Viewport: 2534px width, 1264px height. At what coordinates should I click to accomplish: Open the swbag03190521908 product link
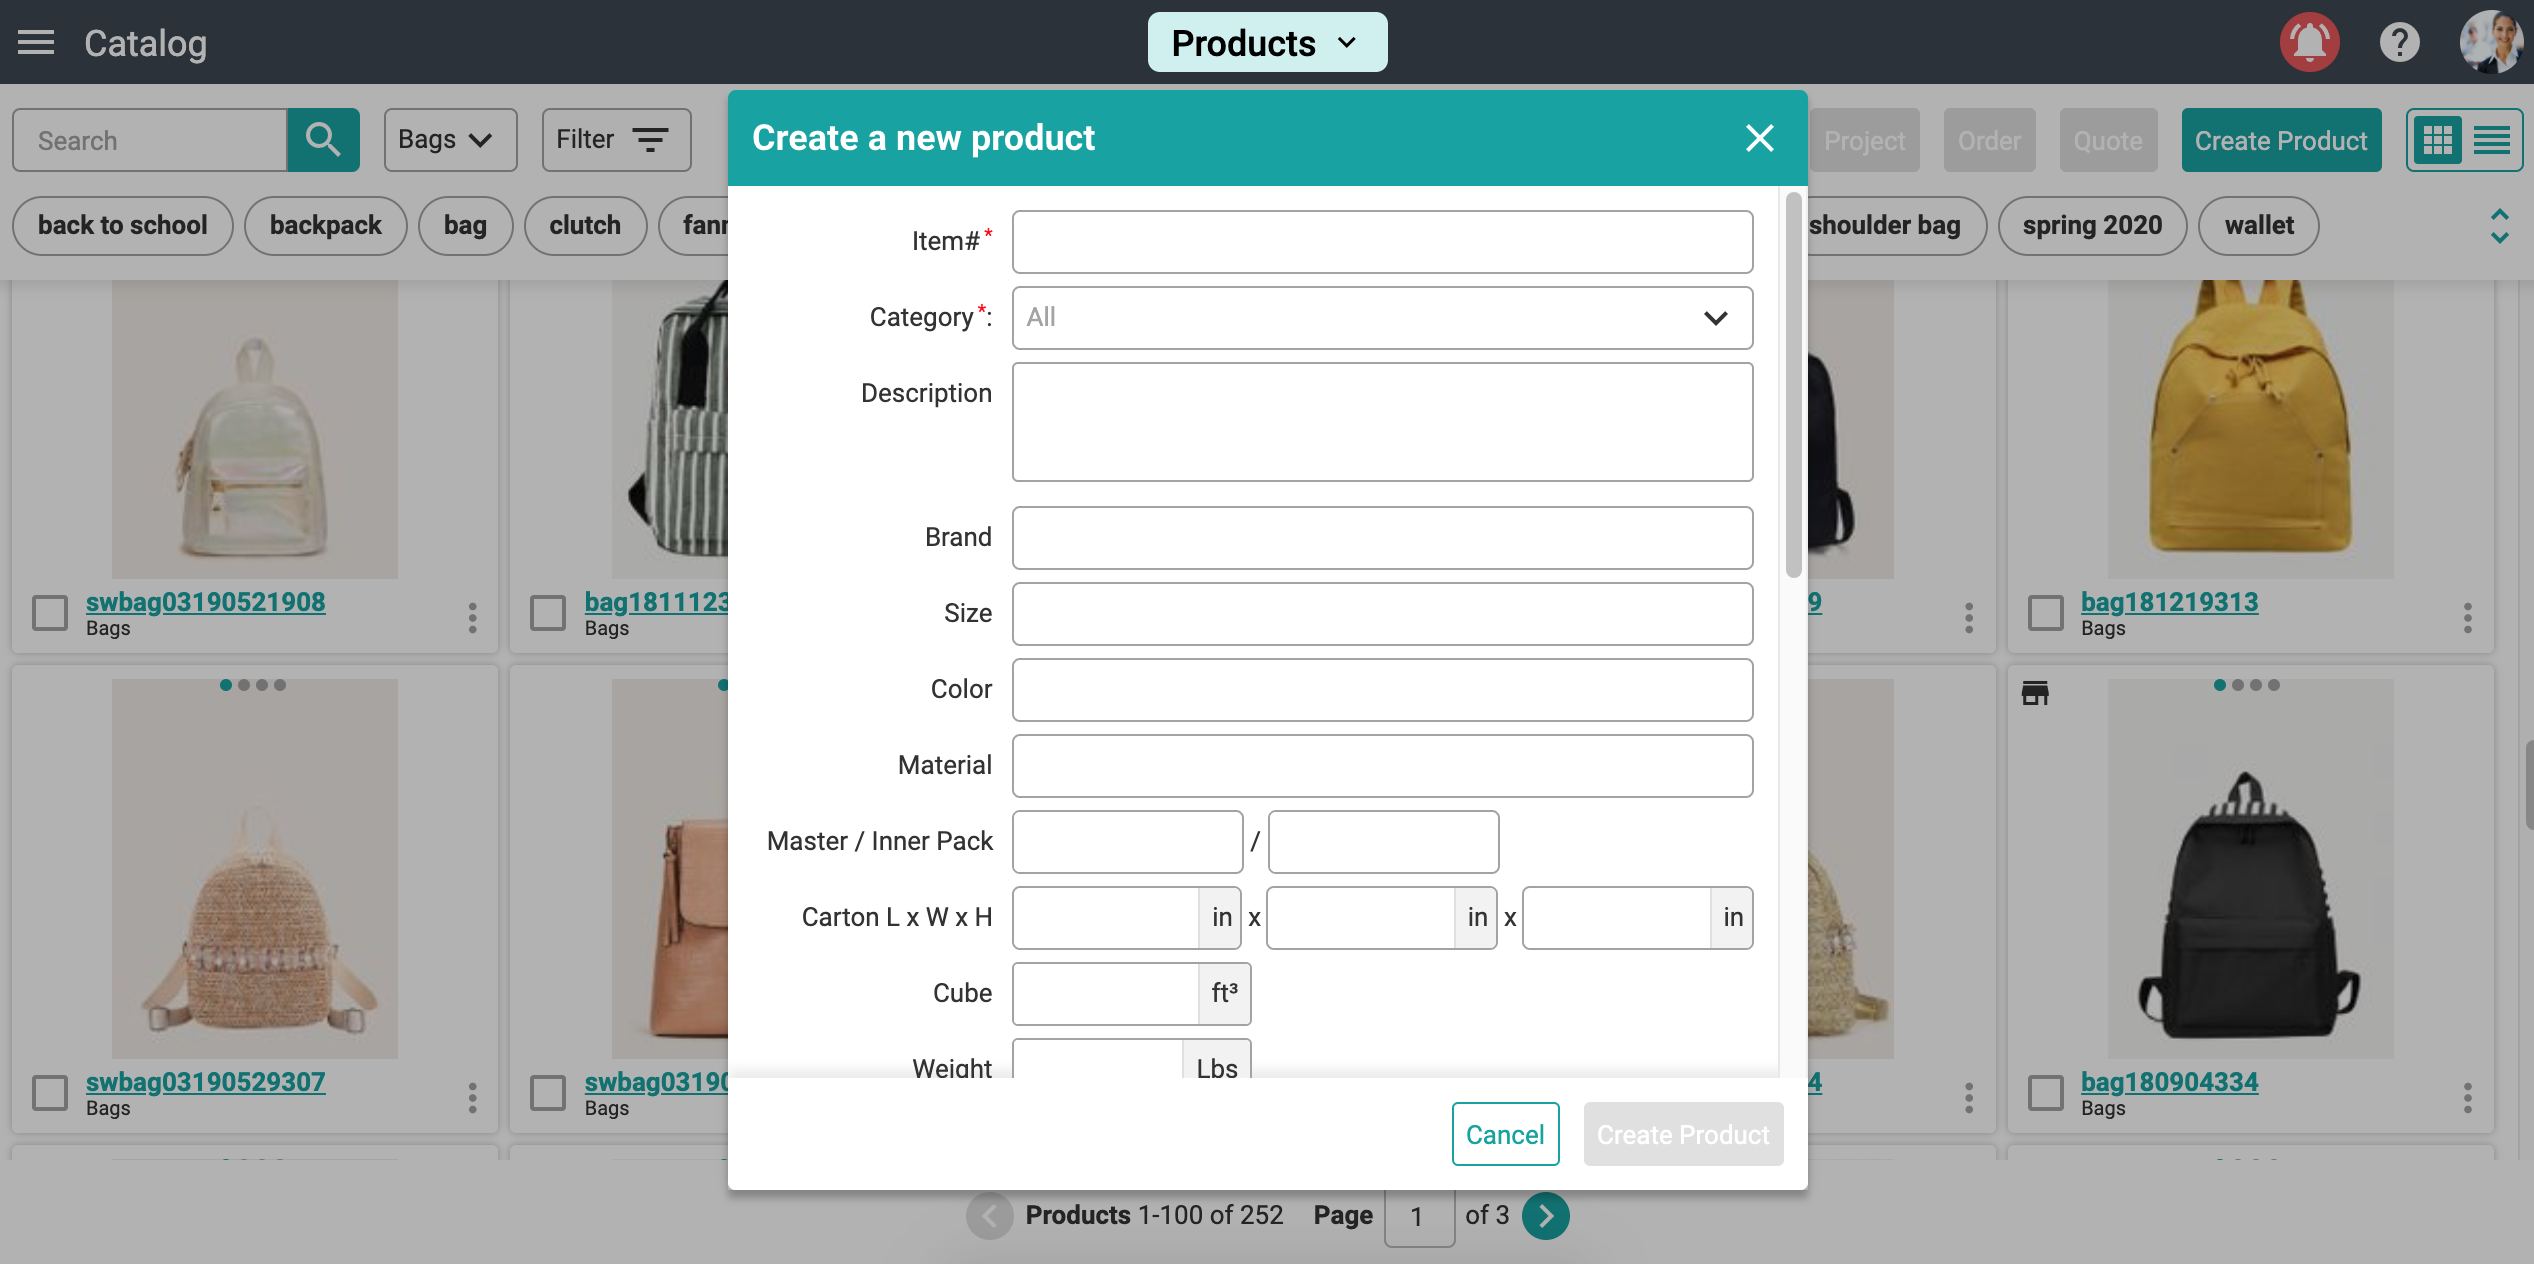click(205, 602)
